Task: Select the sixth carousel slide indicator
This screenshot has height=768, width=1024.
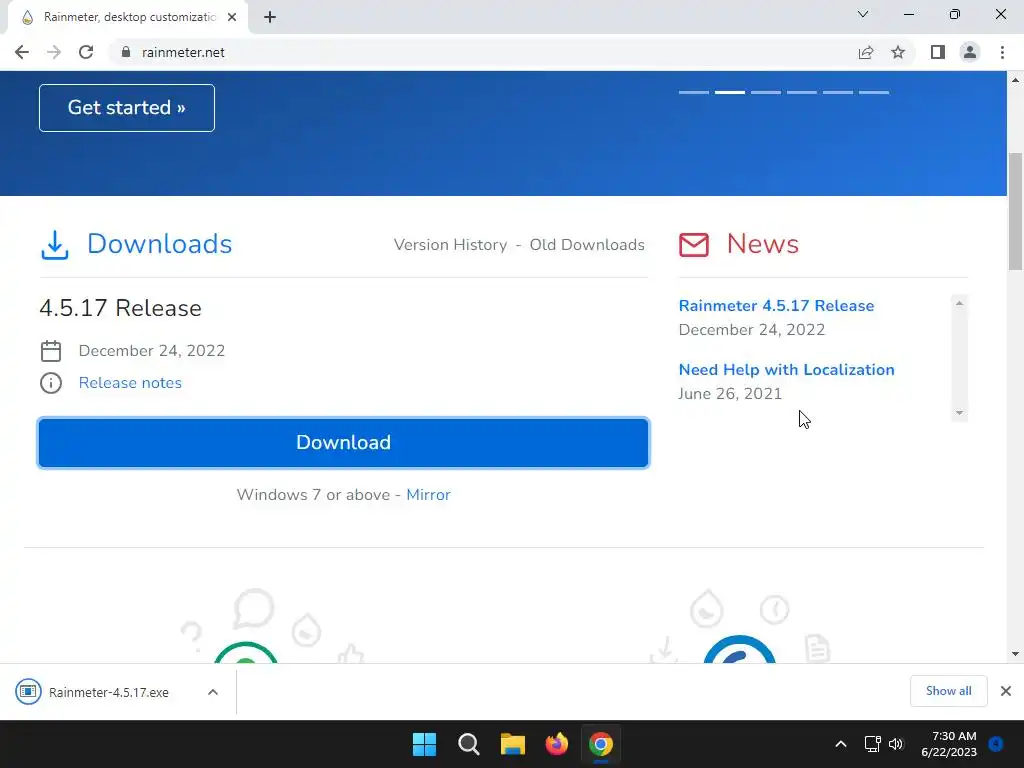Action: point(874,93)
